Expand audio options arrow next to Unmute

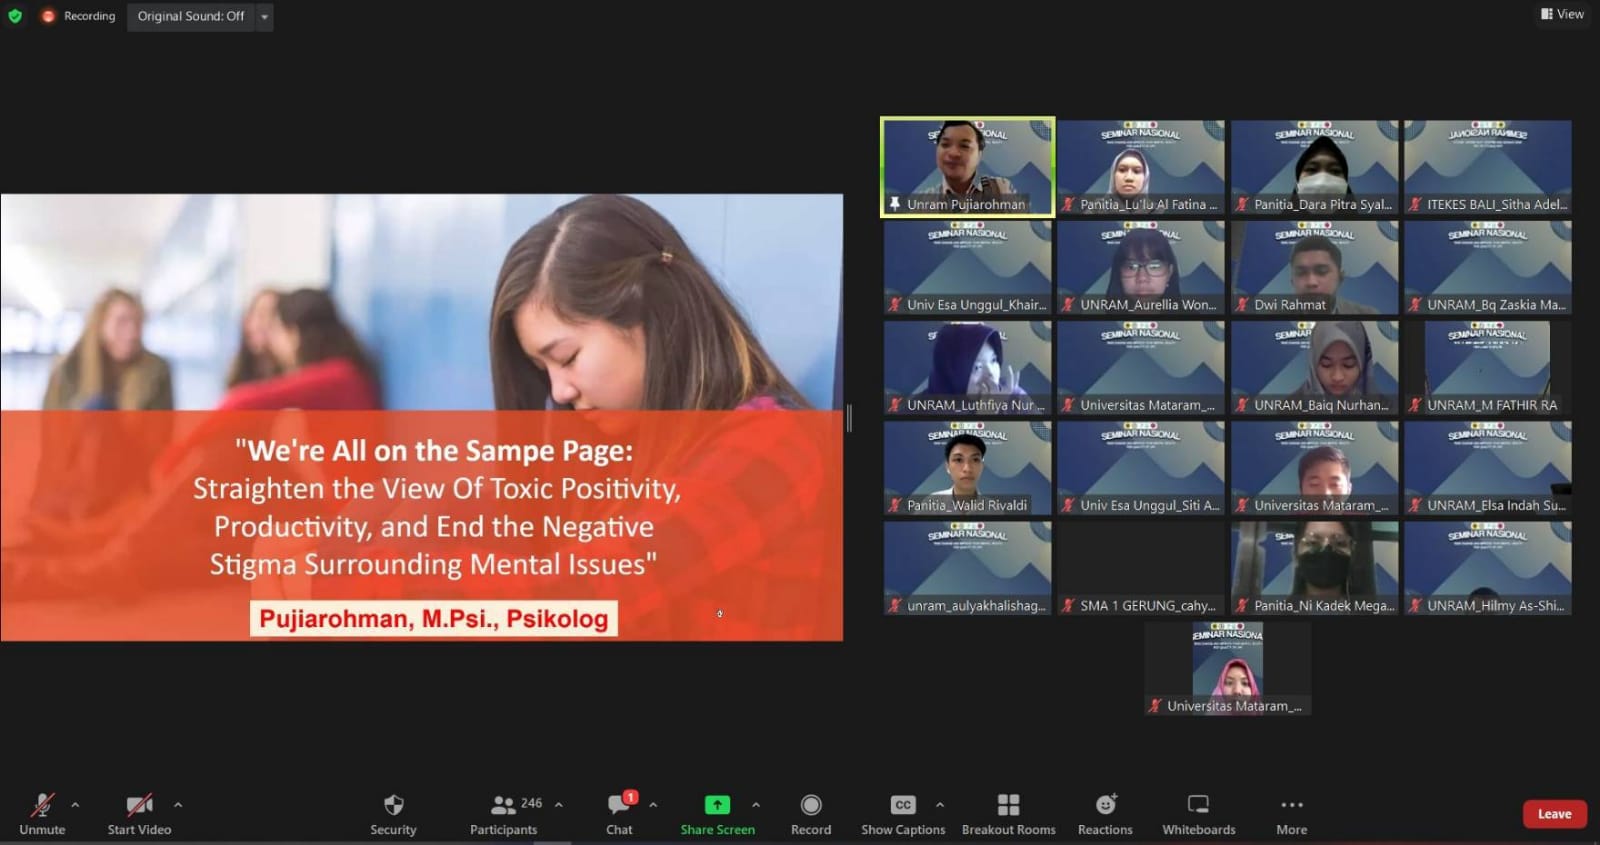point(75,805)
